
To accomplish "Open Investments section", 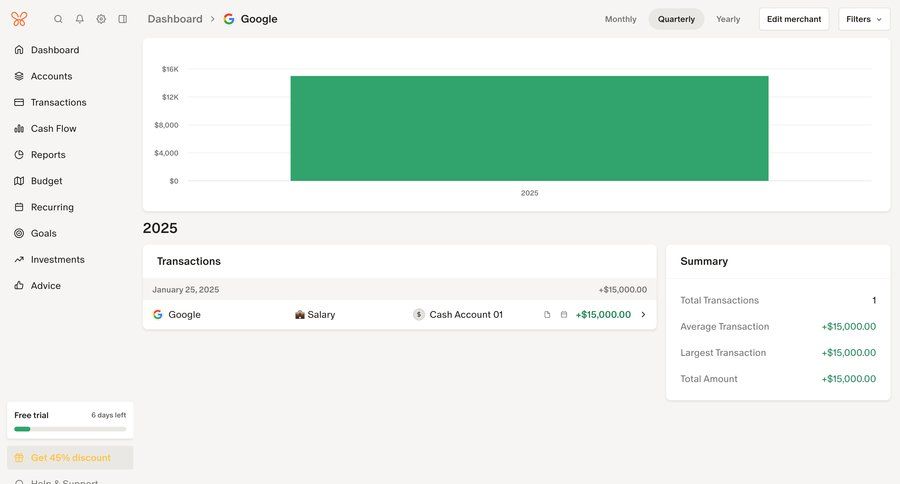I will click(57, 260).
